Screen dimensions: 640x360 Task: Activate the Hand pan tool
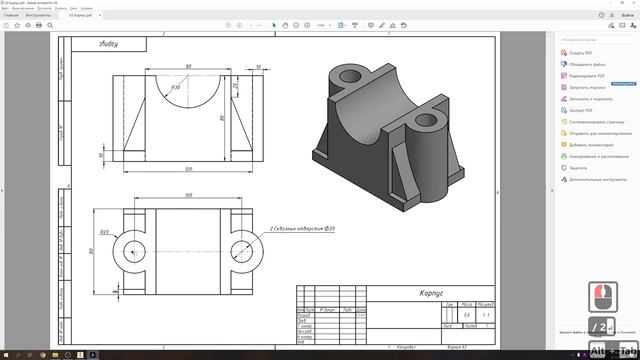pyautogui.click(x=285, y=25)
